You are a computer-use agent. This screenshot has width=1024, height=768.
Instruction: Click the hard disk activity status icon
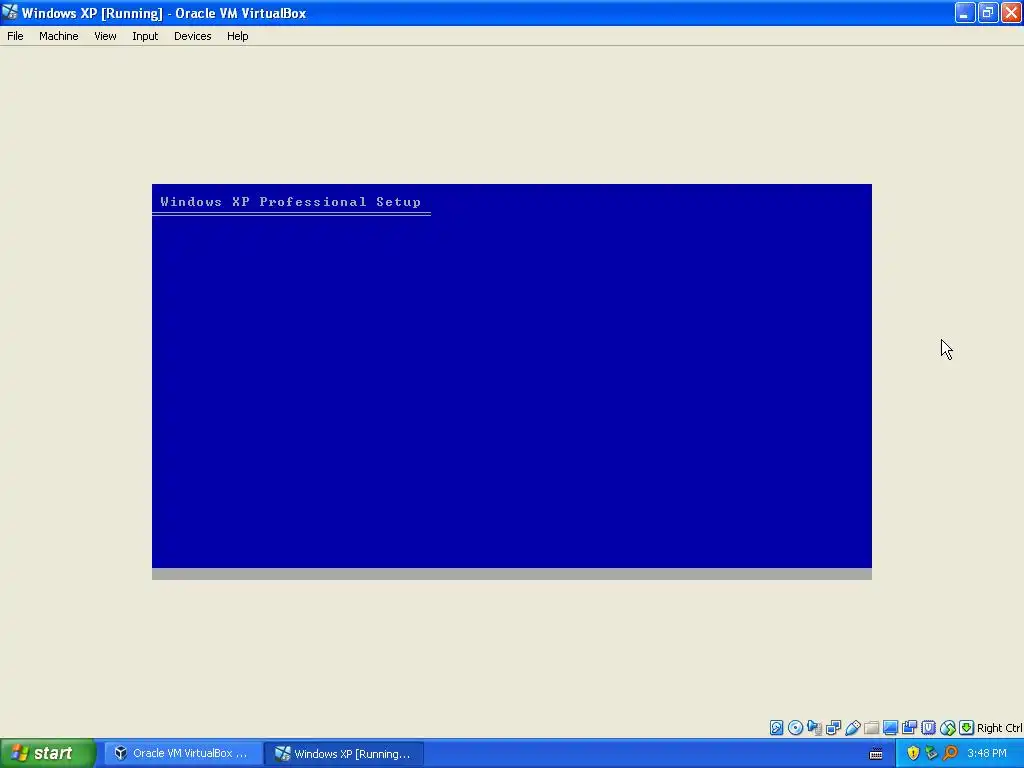776,728
